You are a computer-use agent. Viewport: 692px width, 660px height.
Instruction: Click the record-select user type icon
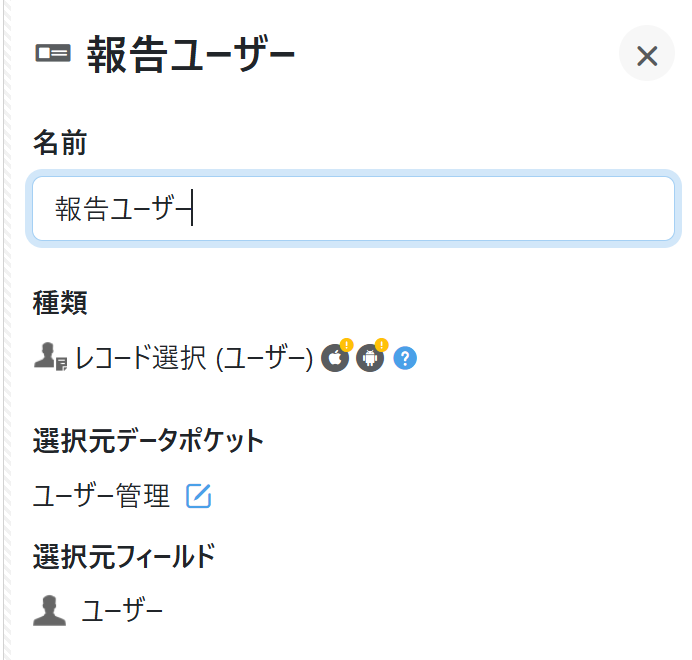point(50,357)
